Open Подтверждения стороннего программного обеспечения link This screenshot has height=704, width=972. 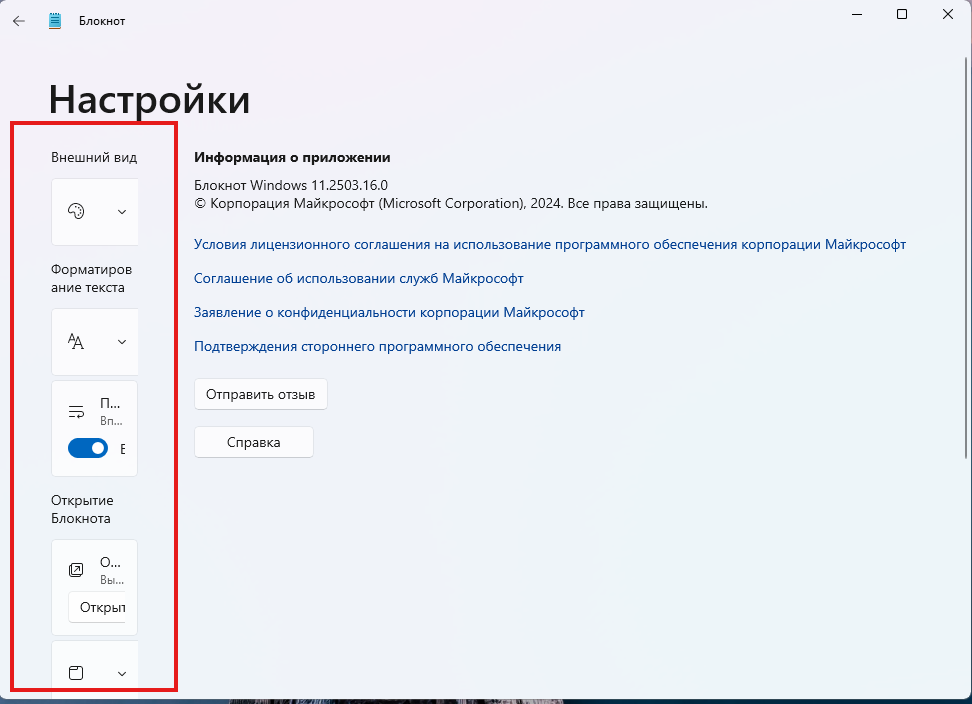pos(378,346)
